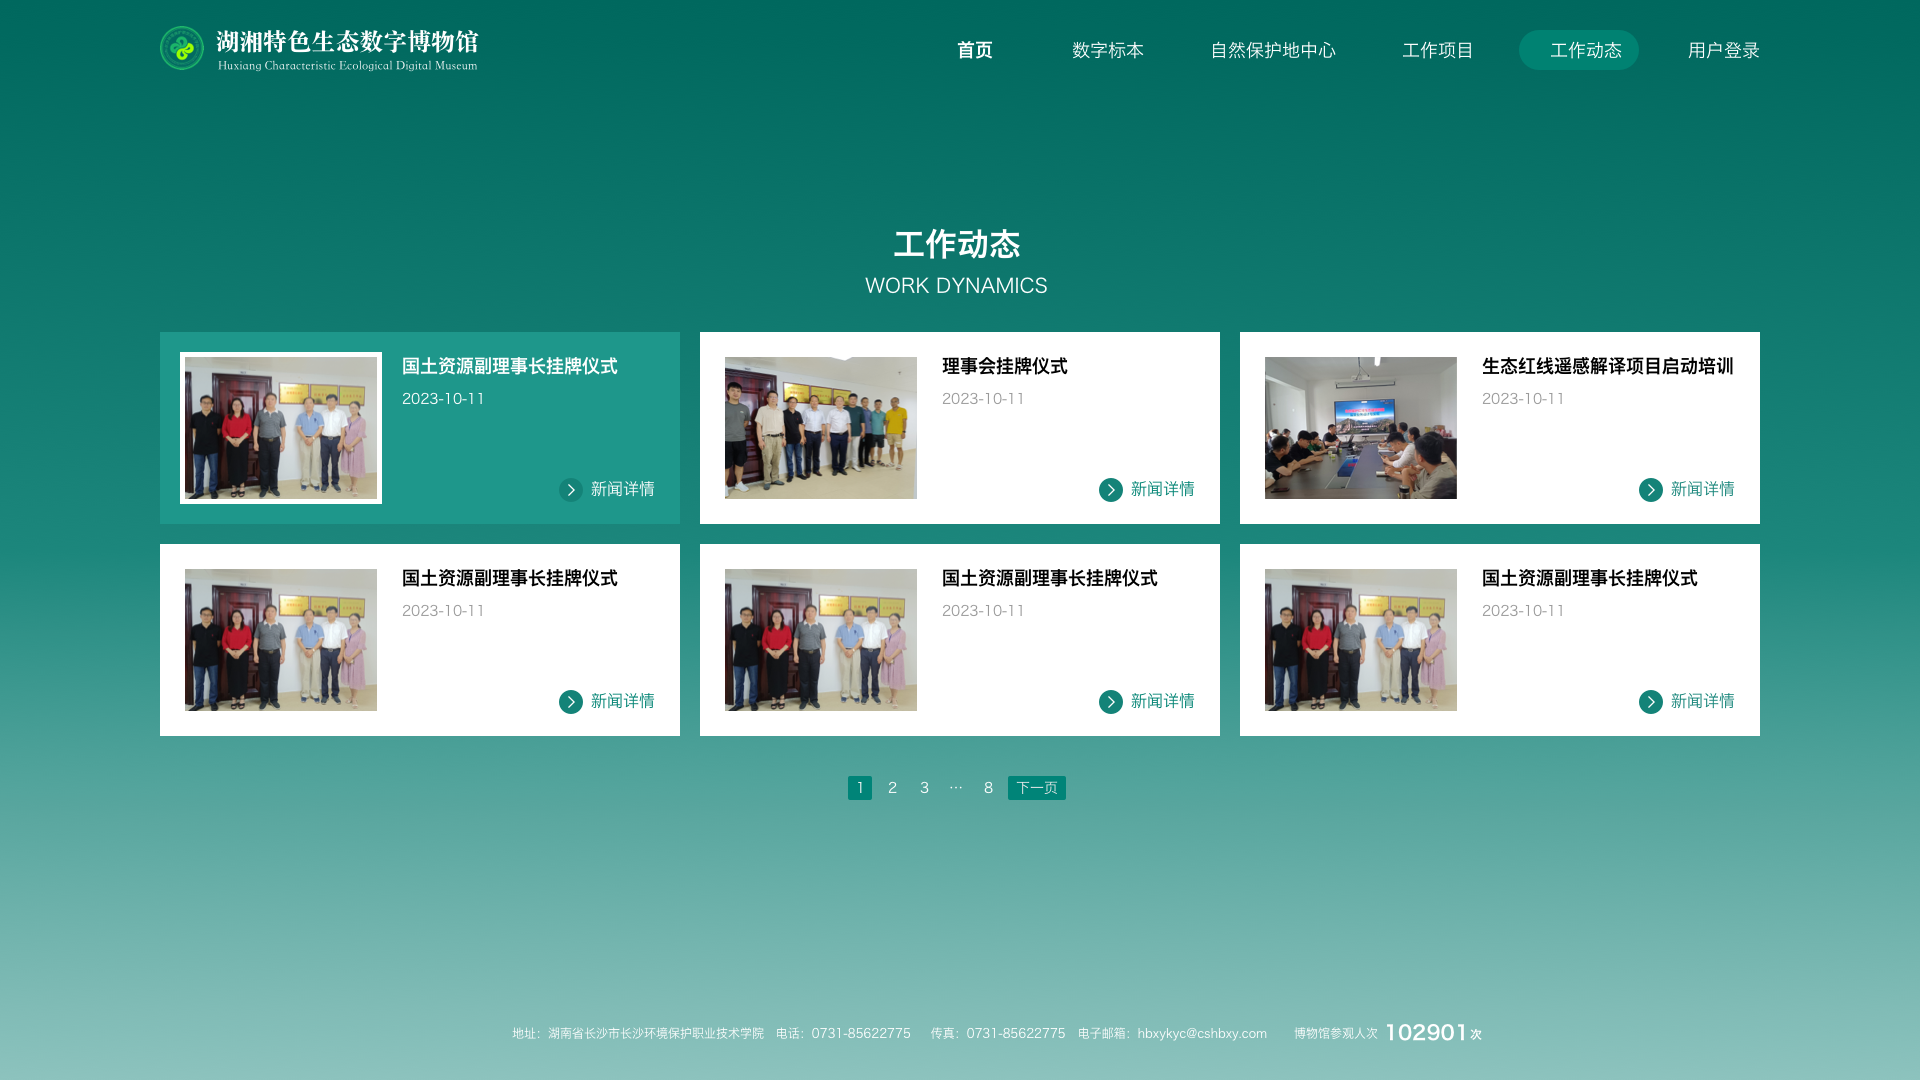Jump to last page 8
1920x1080 pixels.
click(x=988, y=788)
